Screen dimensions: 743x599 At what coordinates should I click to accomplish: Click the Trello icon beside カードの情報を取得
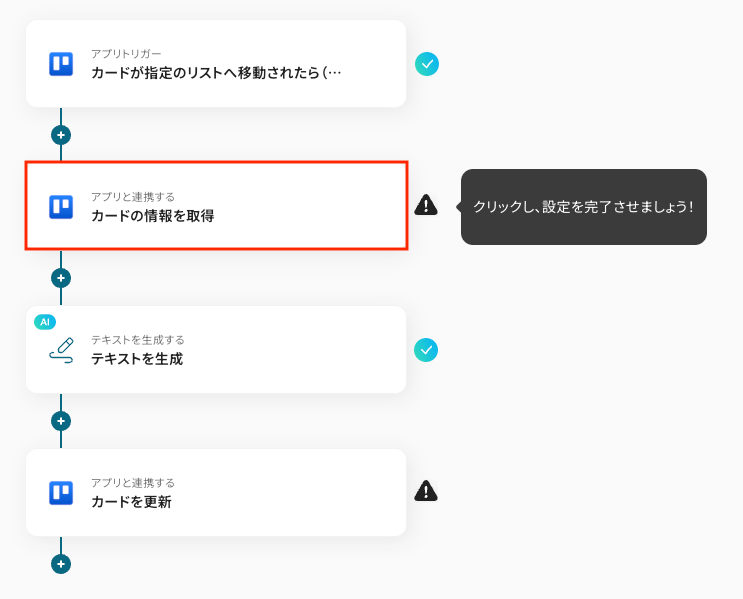pos(61,207)
